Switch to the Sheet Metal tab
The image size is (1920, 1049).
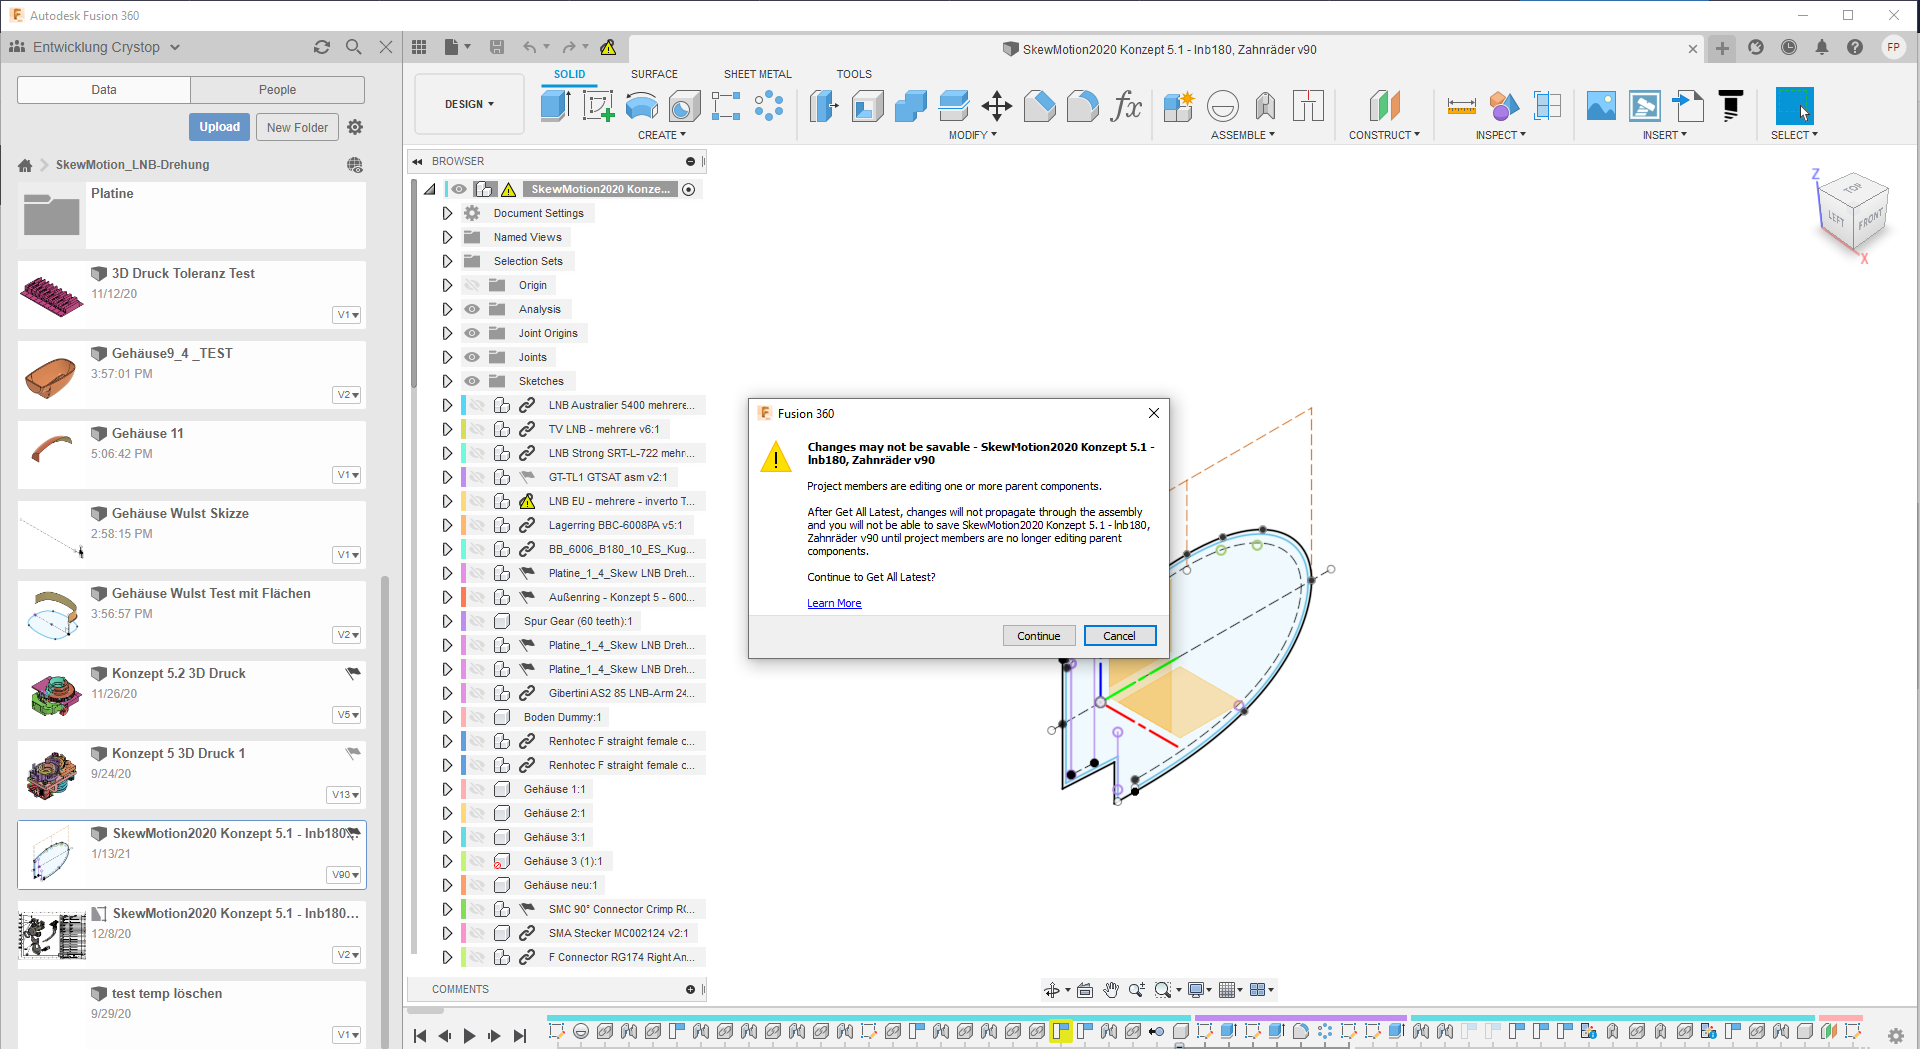tap(757, 73)
